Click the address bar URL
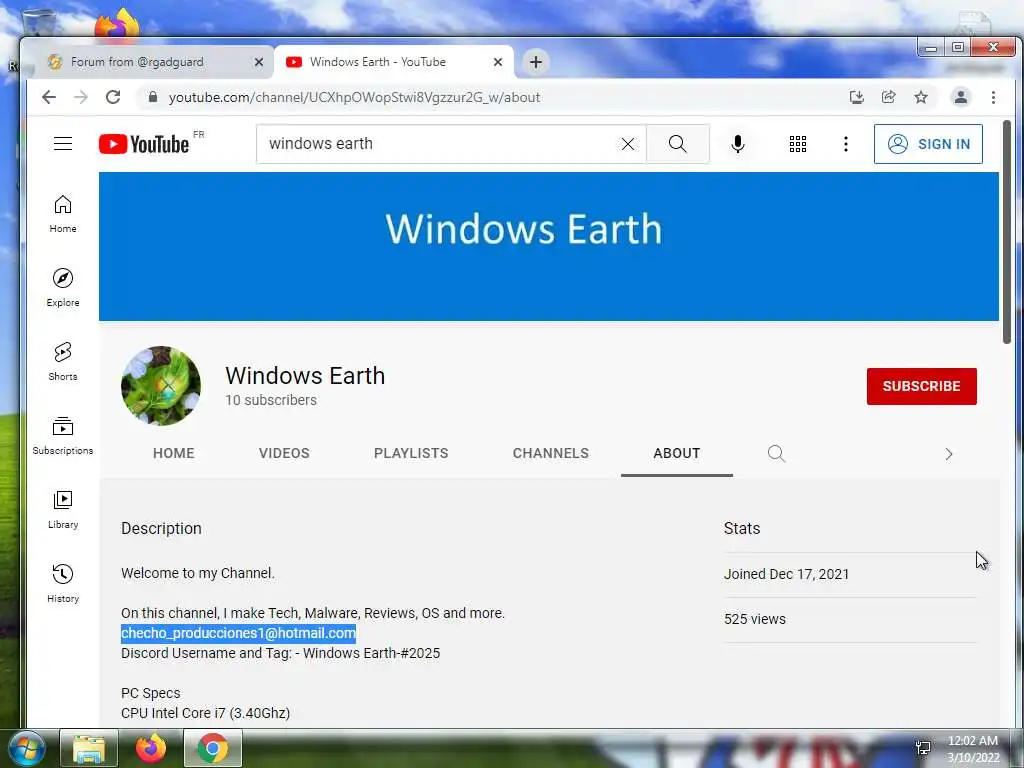Viewport: 1024px width, 768px height. point(354,97)
